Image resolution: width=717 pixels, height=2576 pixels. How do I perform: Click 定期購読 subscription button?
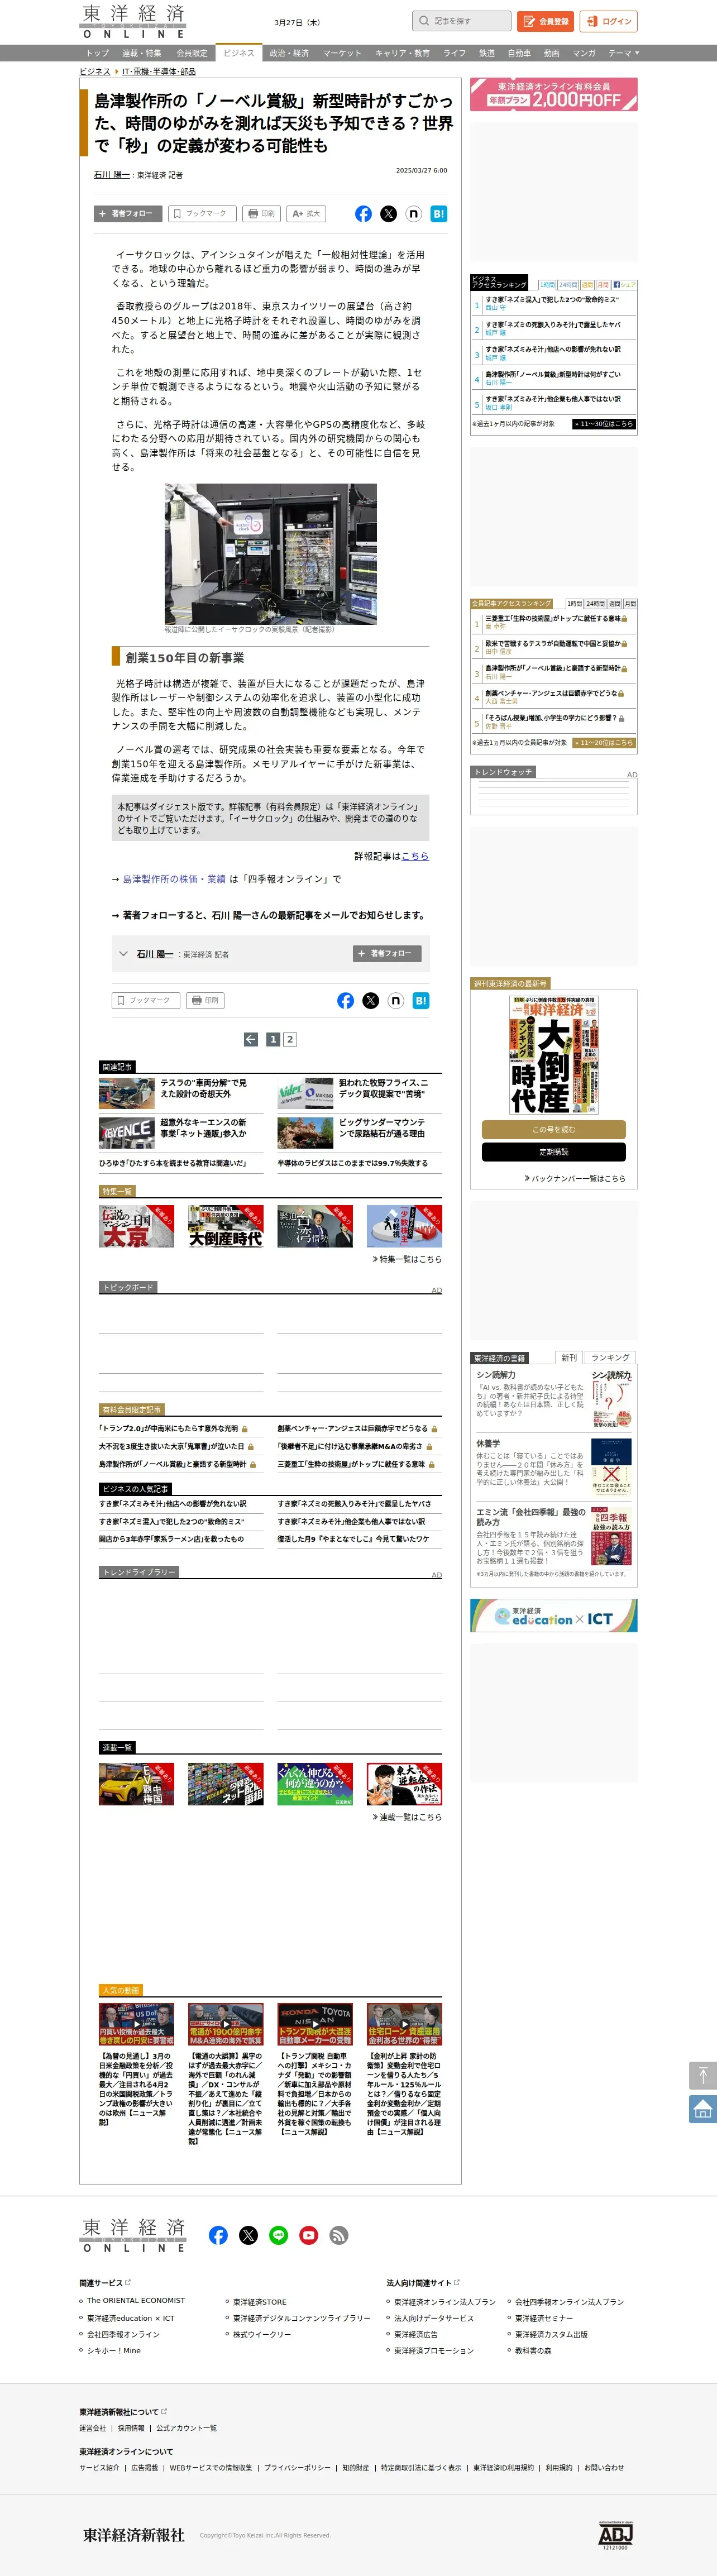click(554, 1152)
